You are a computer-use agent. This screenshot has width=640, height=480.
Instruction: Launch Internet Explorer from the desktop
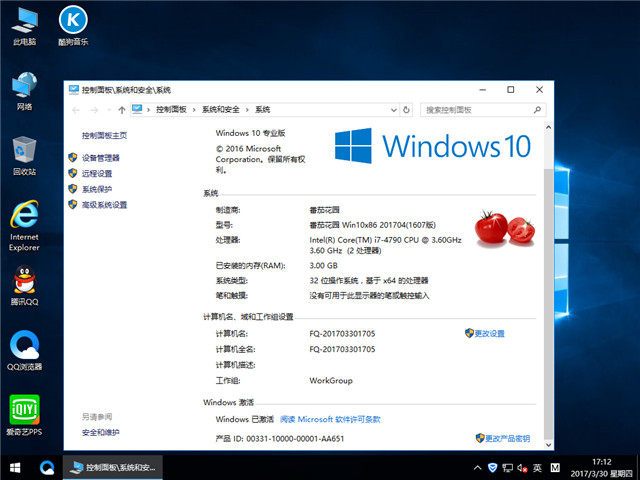[x=24, y=225]
